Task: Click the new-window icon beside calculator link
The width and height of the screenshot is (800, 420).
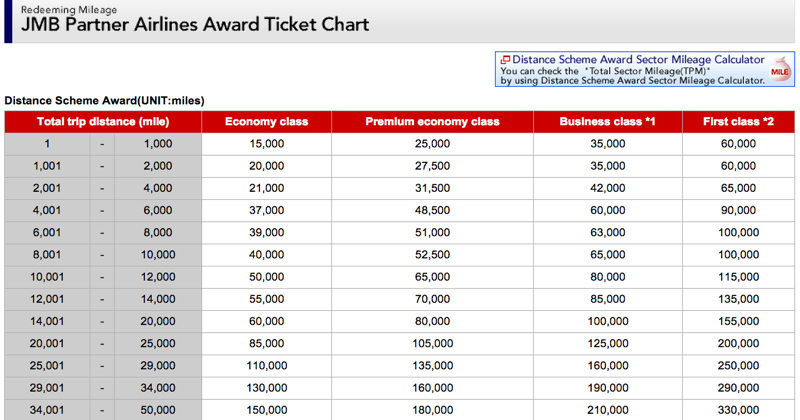Action: pos(505,60)
